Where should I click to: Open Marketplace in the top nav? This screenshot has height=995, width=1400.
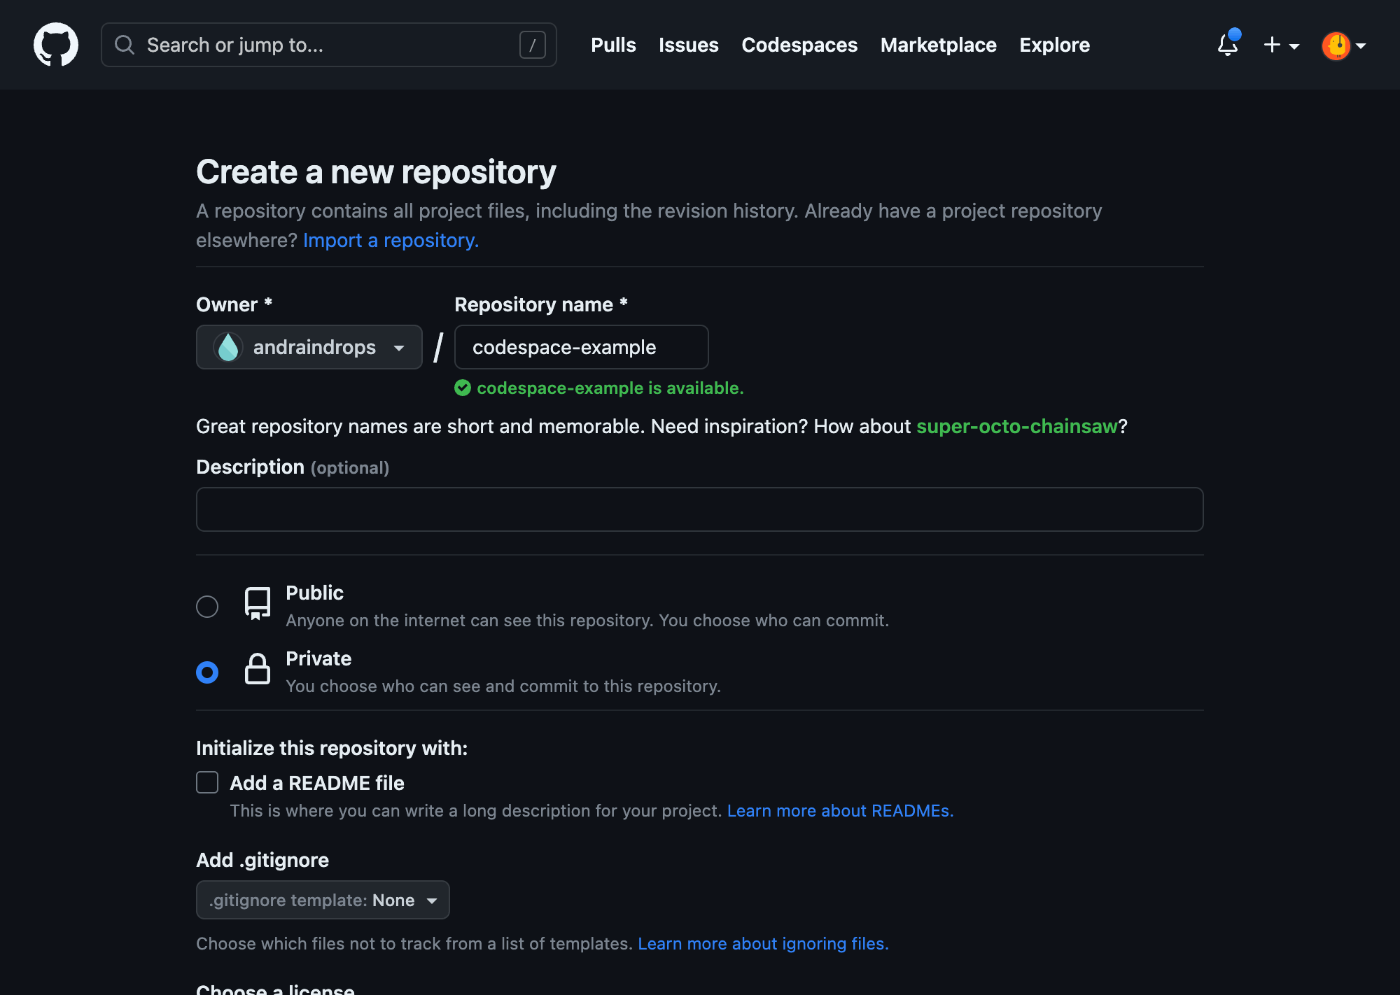pos(938,45)
